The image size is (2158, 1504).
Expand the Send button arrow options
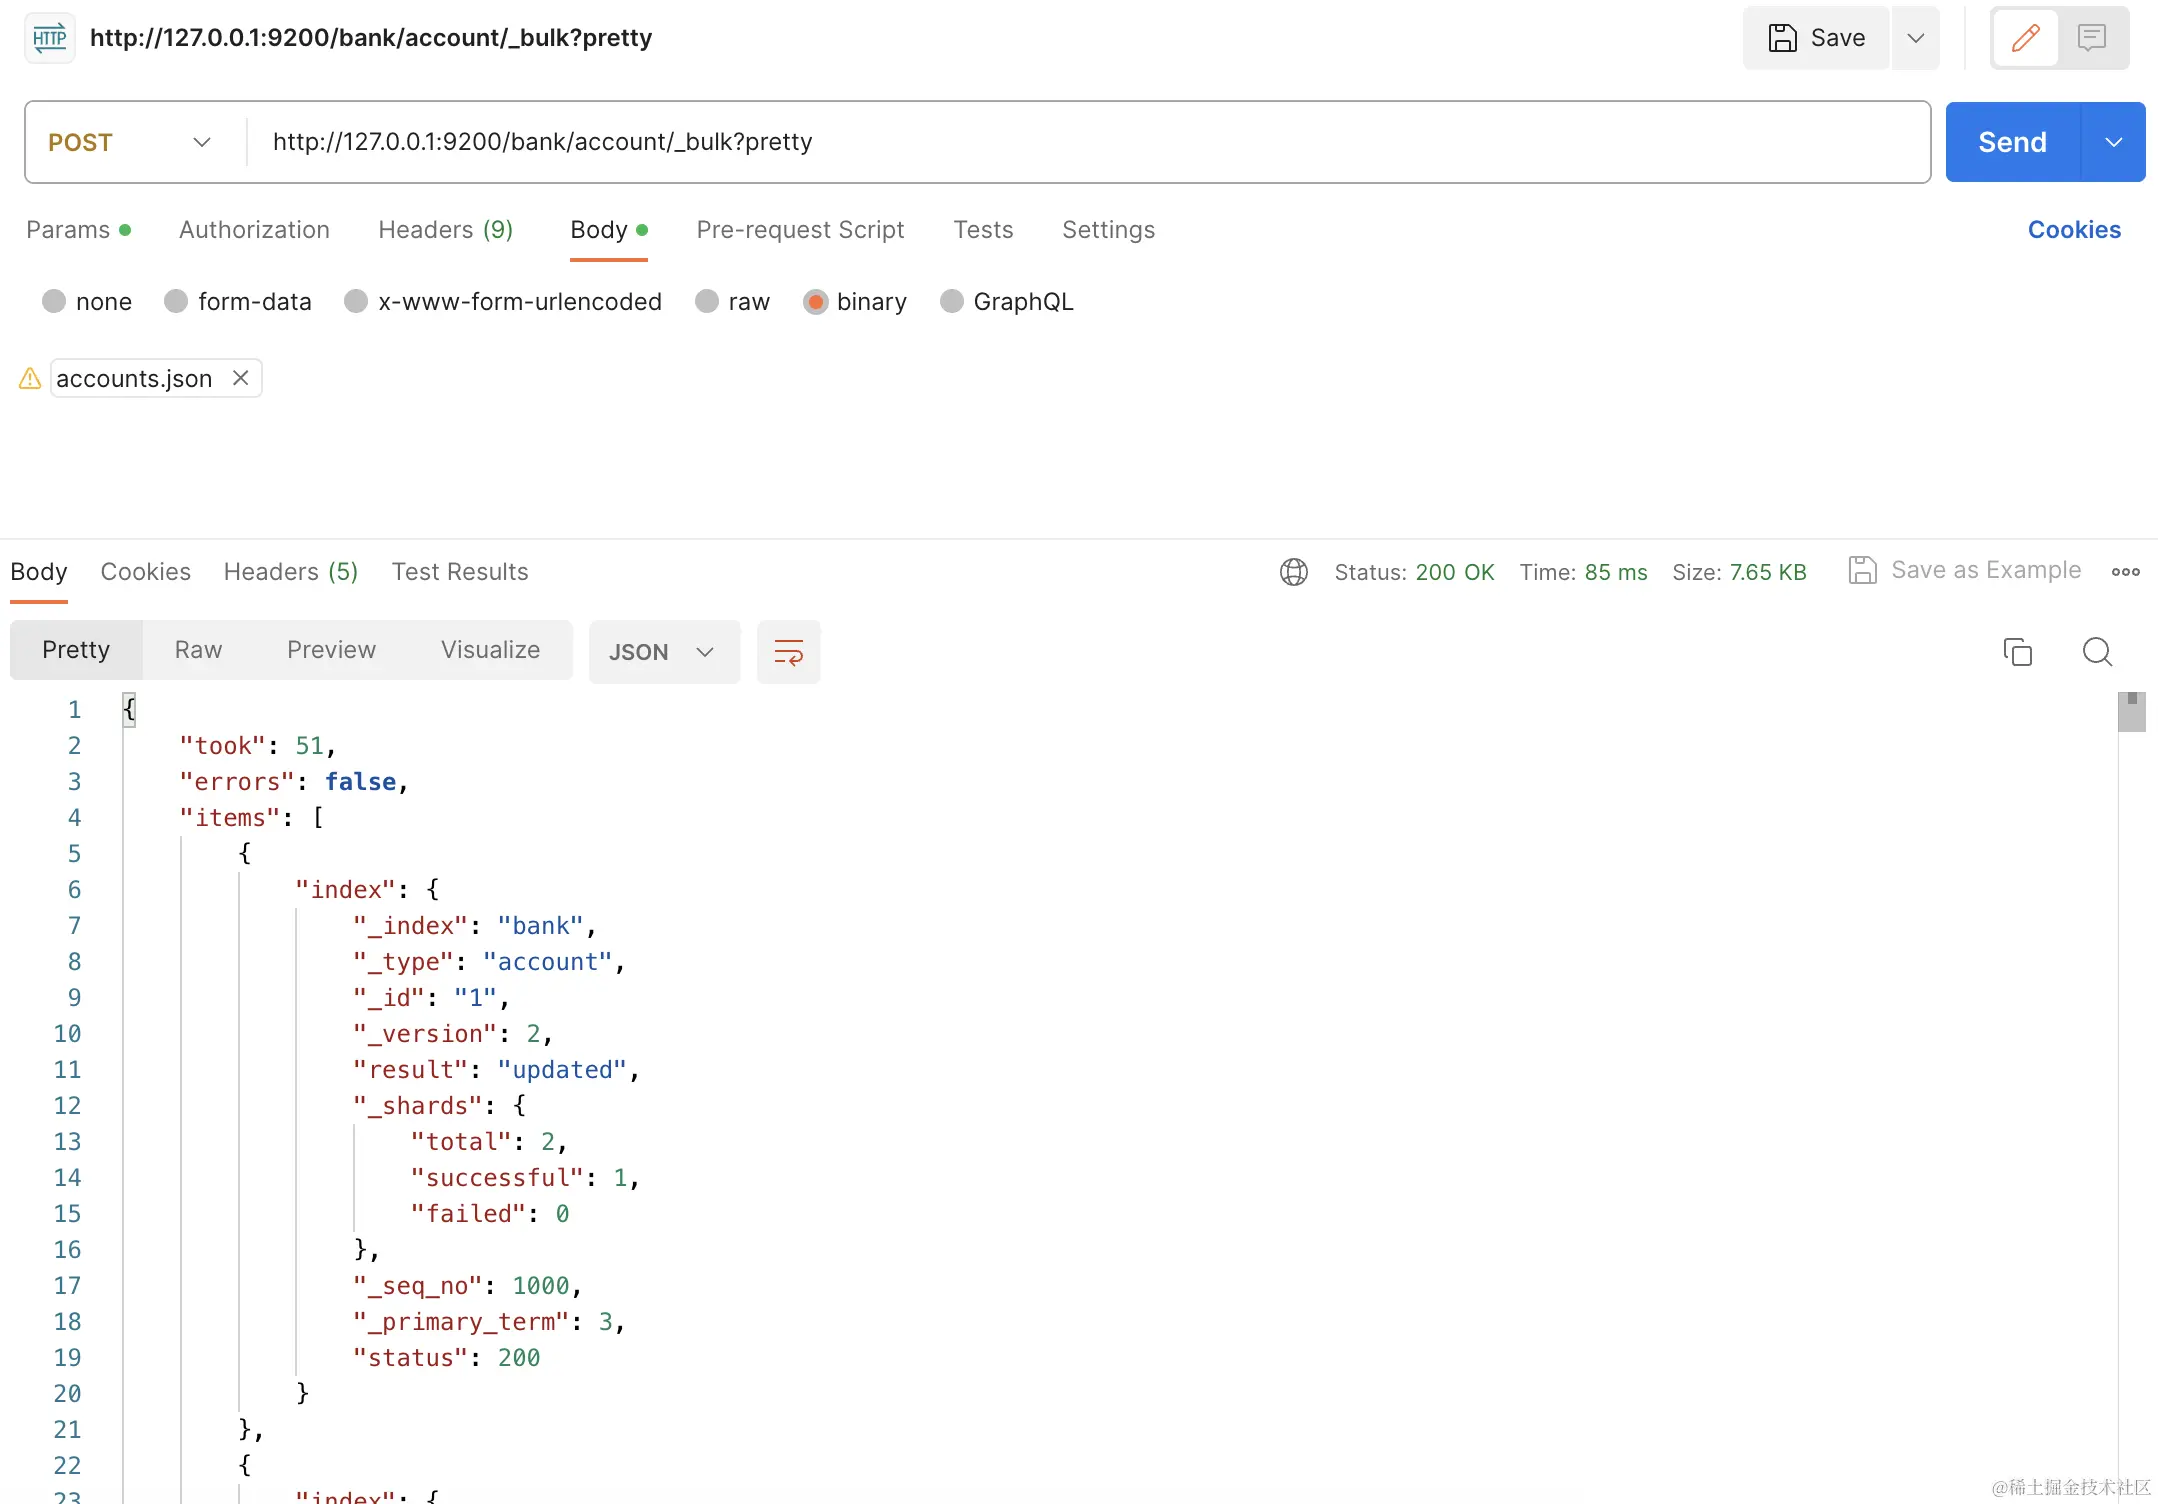(2113, 142)
